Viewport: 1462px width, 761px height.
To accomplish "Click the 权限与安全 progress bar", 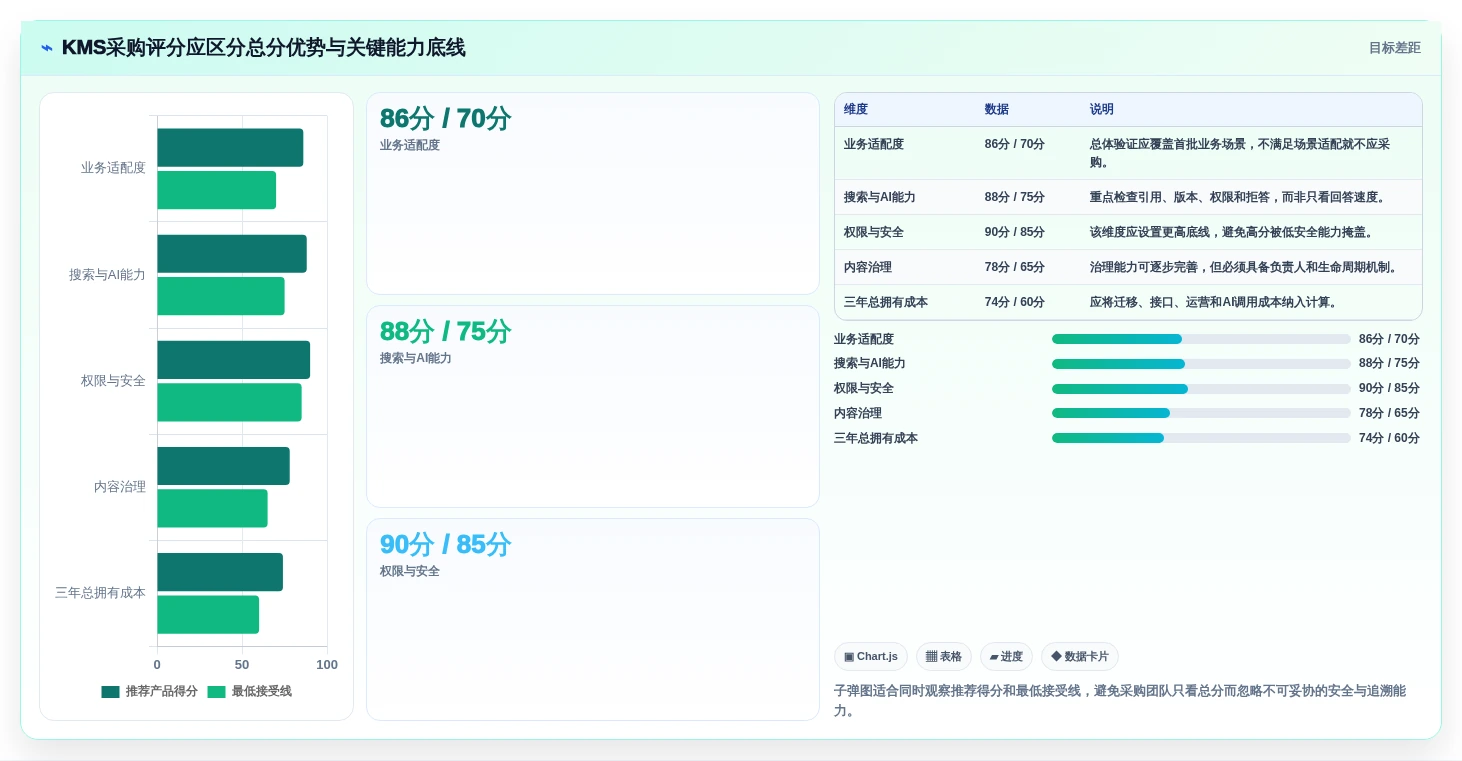I will click(1201, 389).
